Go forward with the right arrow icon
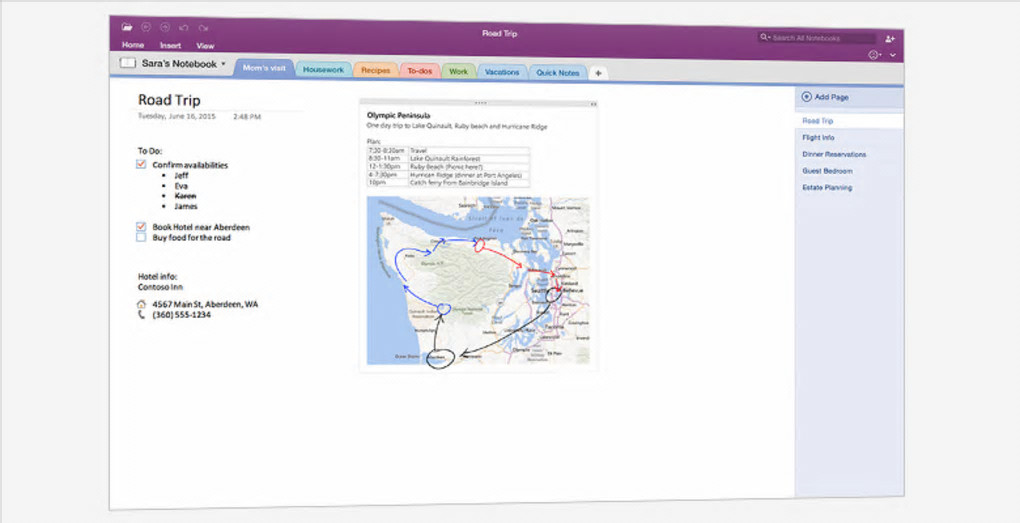Screen dimensions: 1020x523 pos(165,27)
